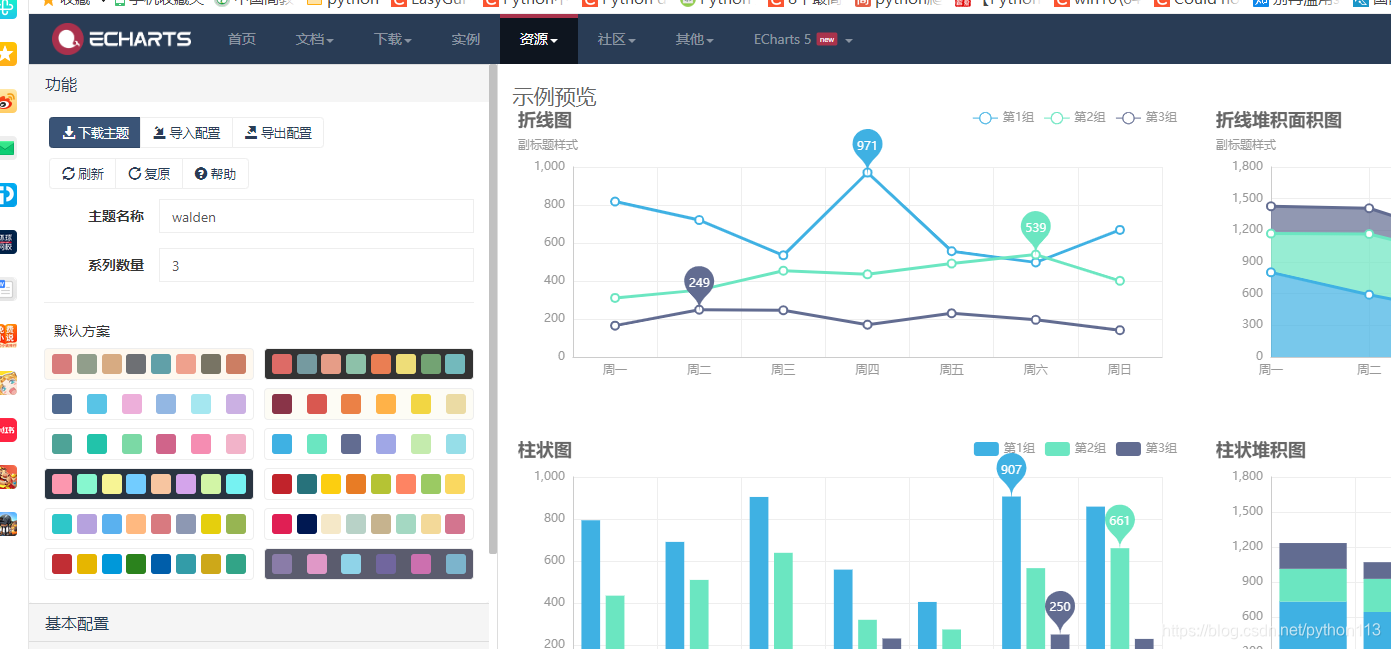Click the 柱状堆积图 chart title
Viewport: 1391px width, 649px height.
(1261, 450)
